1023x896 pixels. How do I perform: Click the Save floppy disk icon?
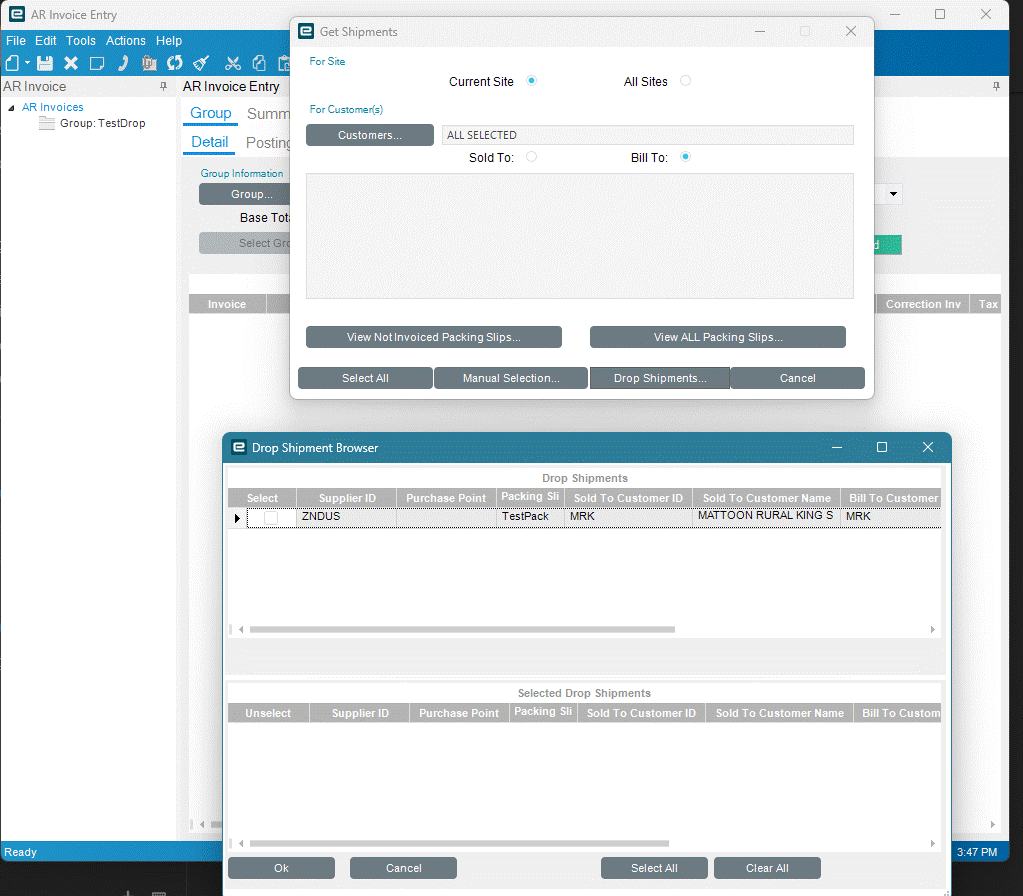coord(44,63)
